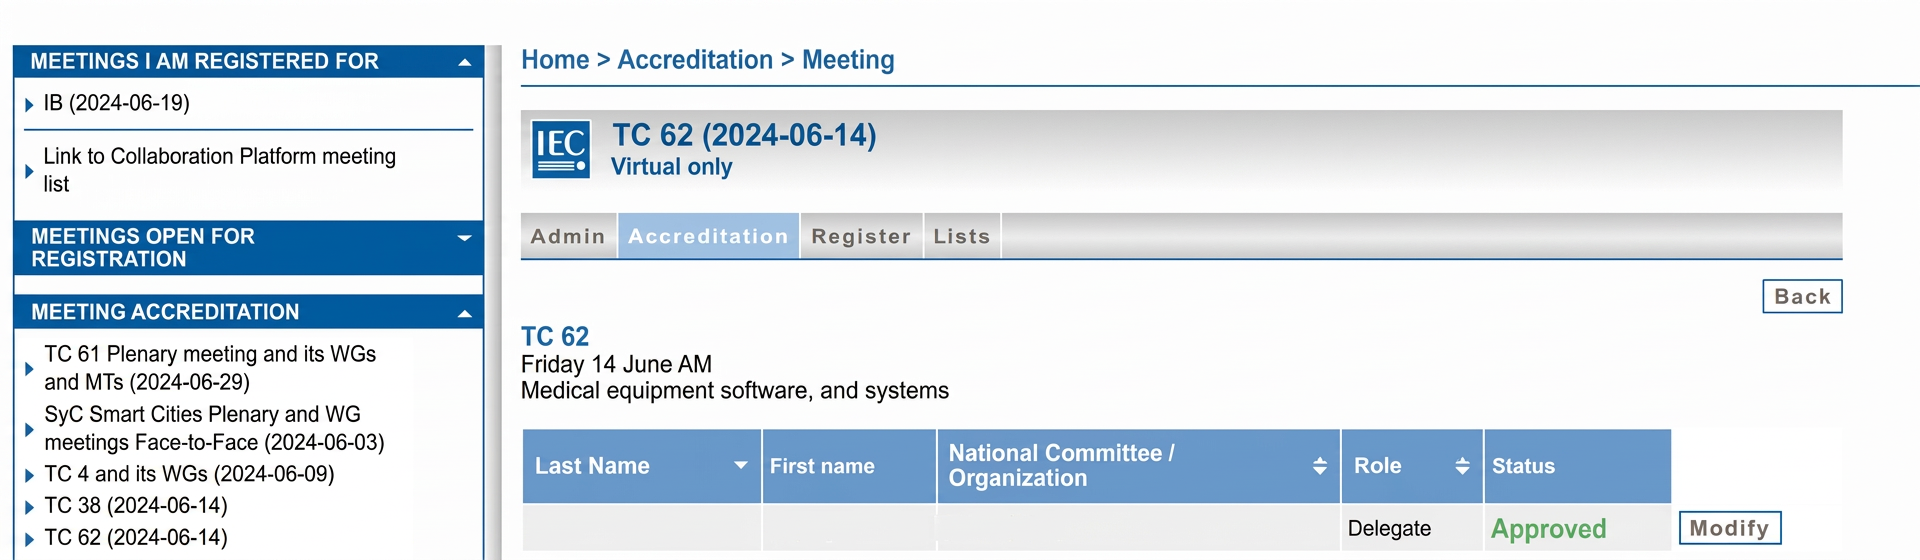This screenshot has width=1920, height=560.
Task: Sort the table by Last Name arrow
Action: (x=741, y=465)
